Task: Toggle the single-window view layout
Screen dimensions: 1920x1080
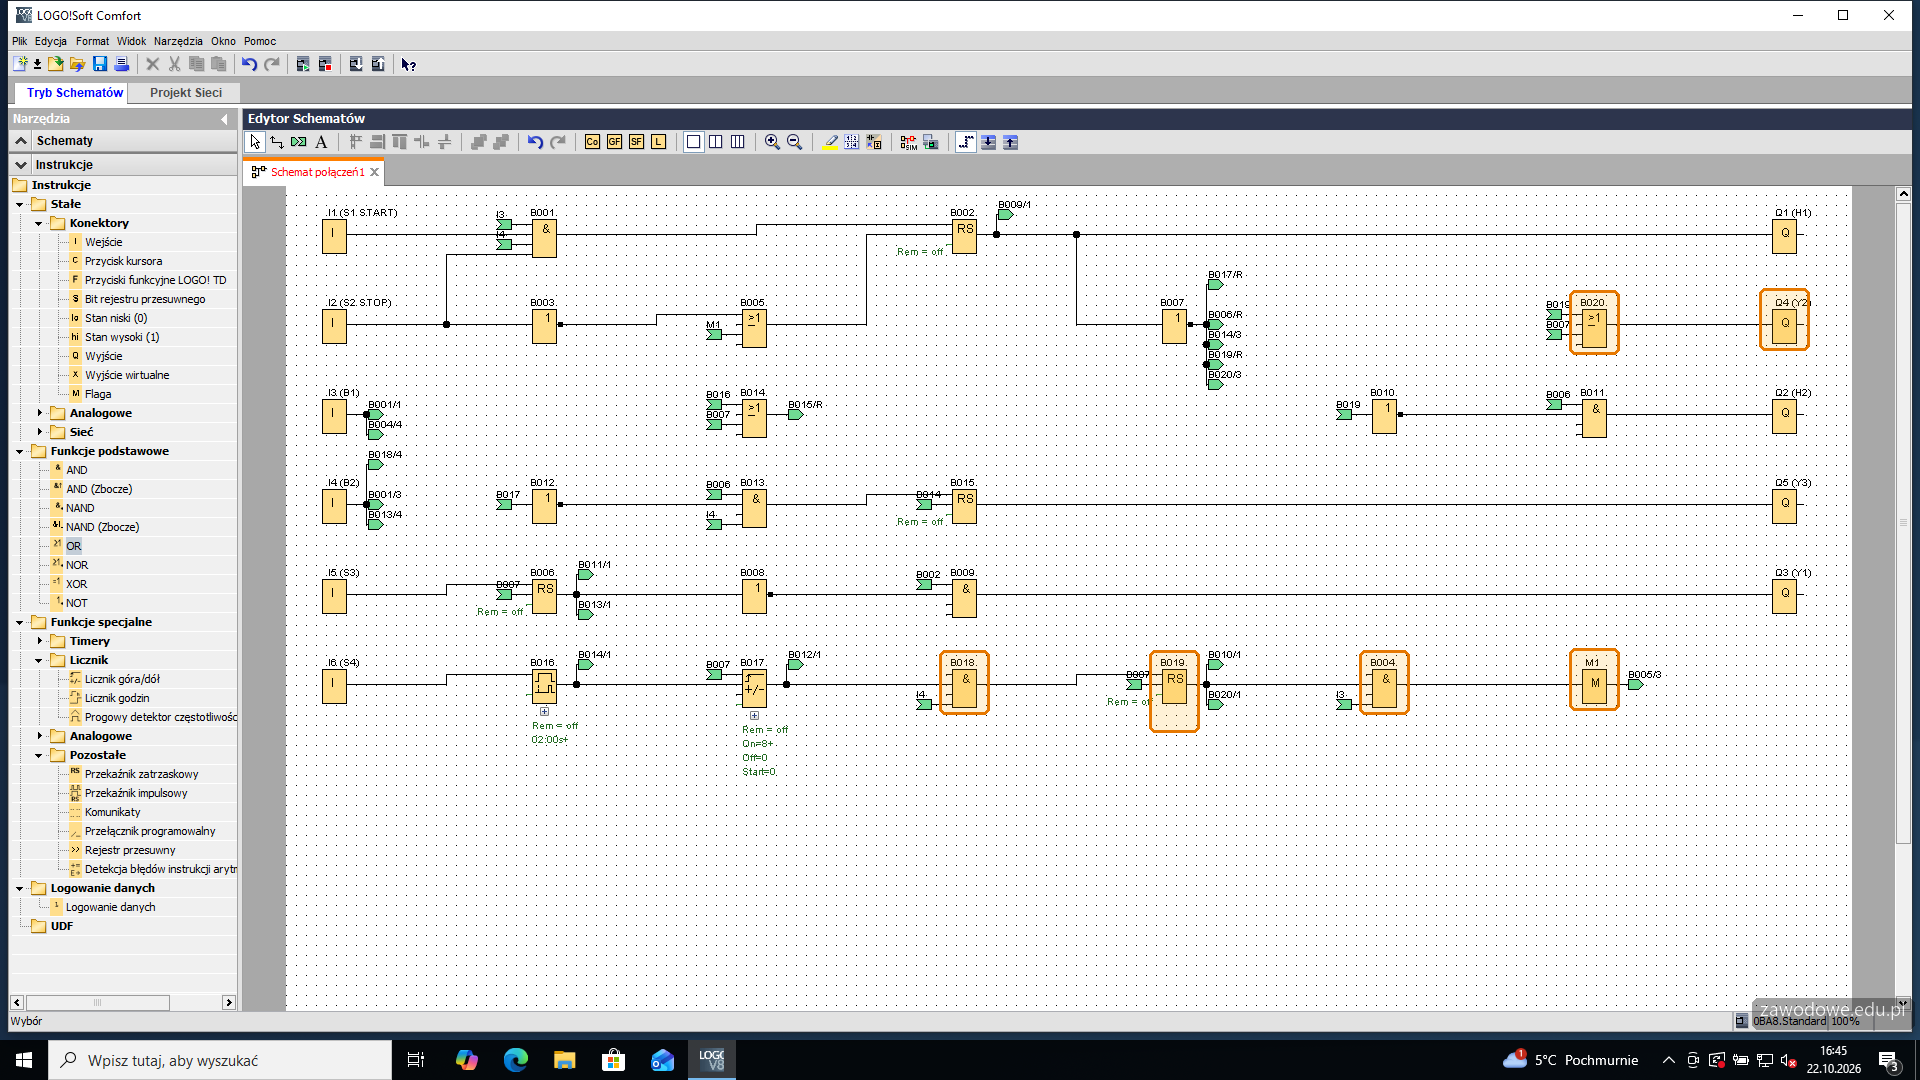Action: pyautogui.click(x=693, y=142)
